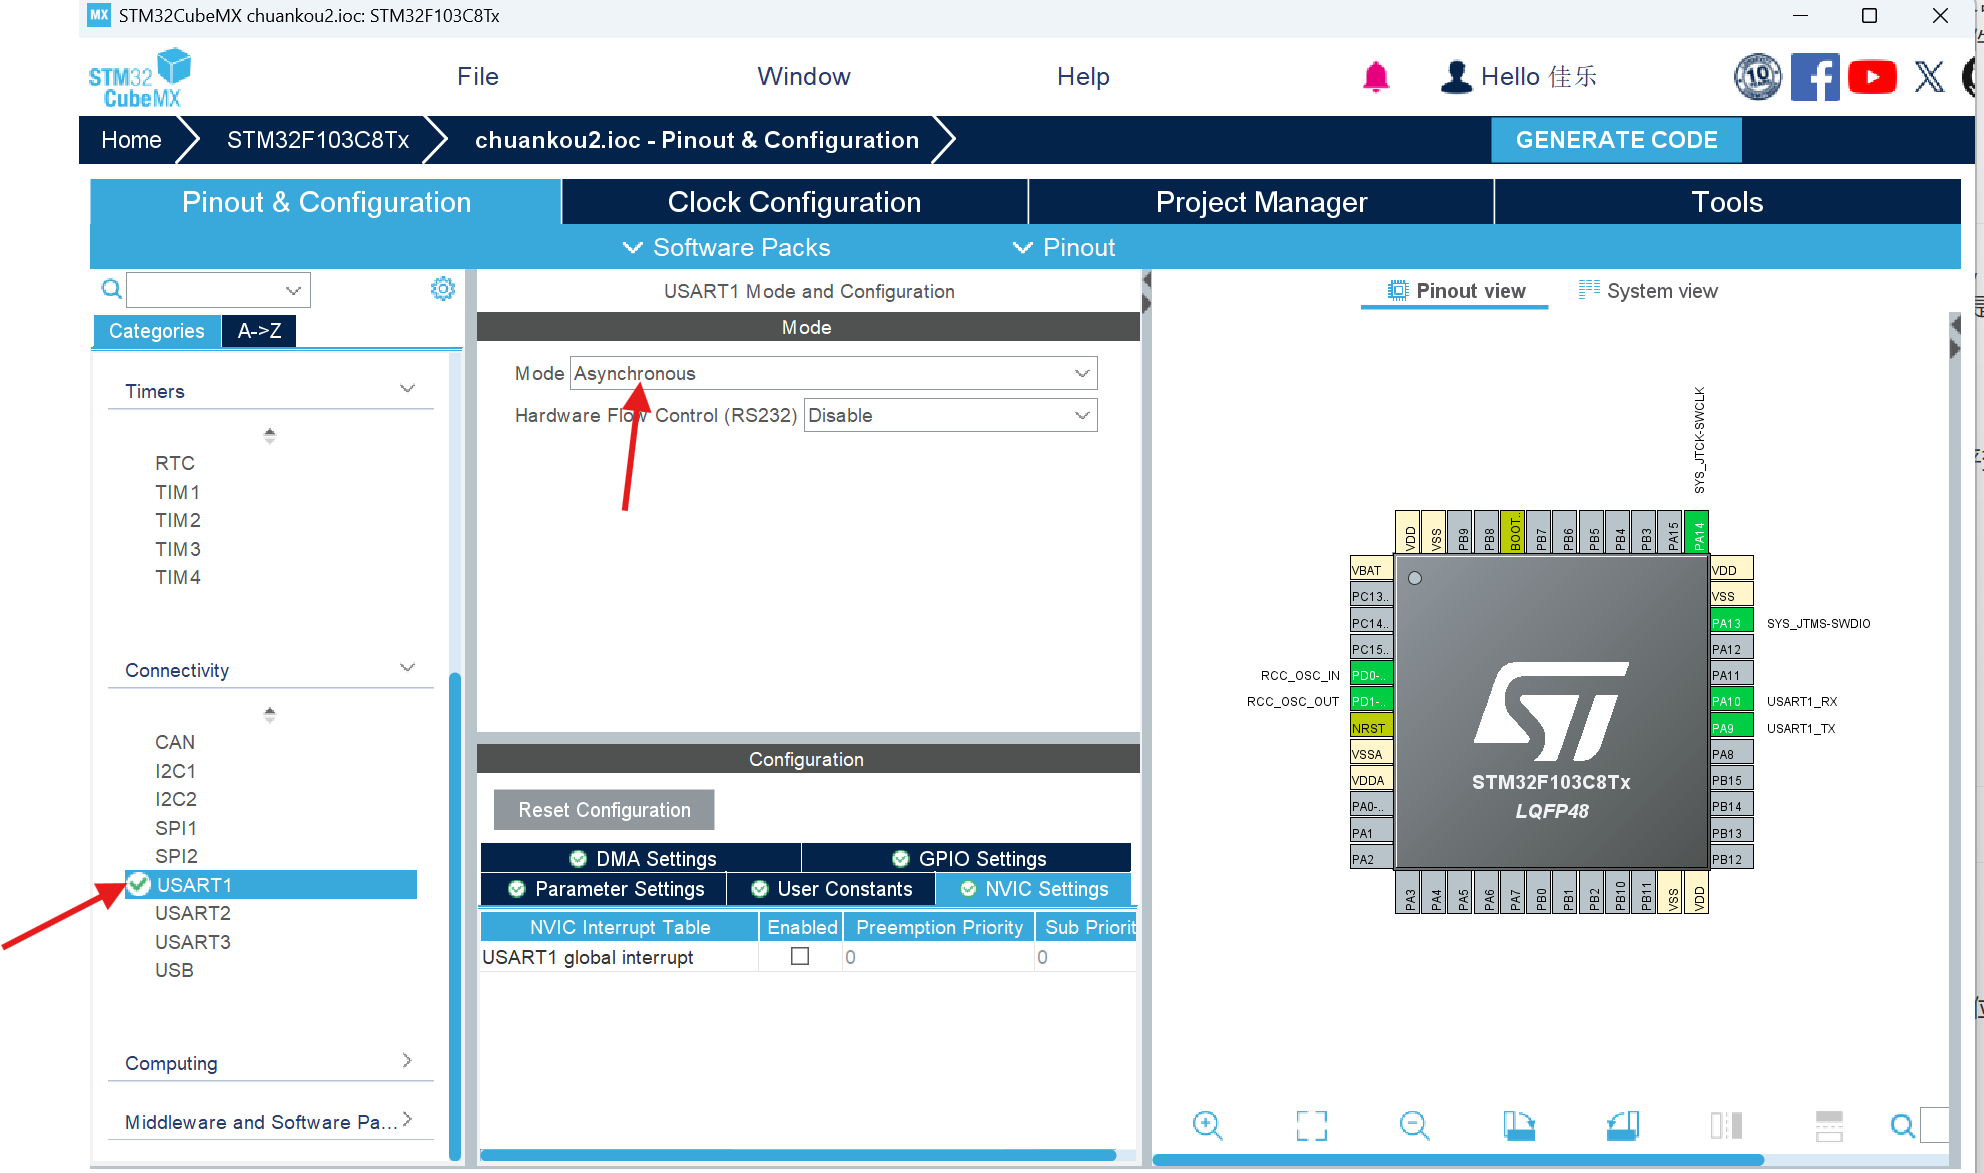Click the Timers sort arrows icon
Viewport: 1984px width, 1173px height.
coord(269,435)
